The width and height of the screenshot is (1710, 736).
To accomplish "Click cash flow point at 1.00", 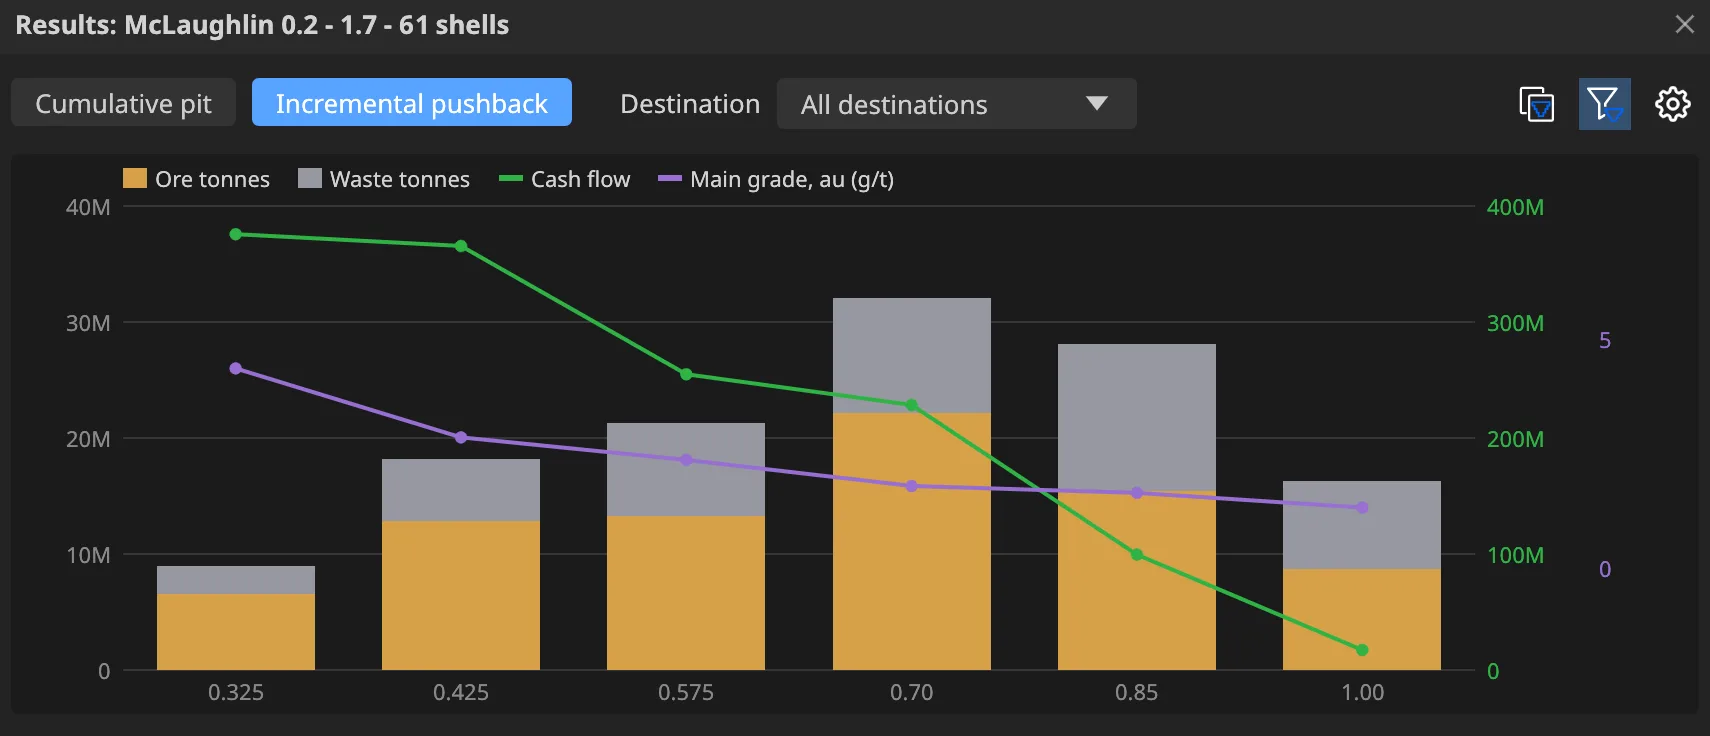I will [1362, 650].
